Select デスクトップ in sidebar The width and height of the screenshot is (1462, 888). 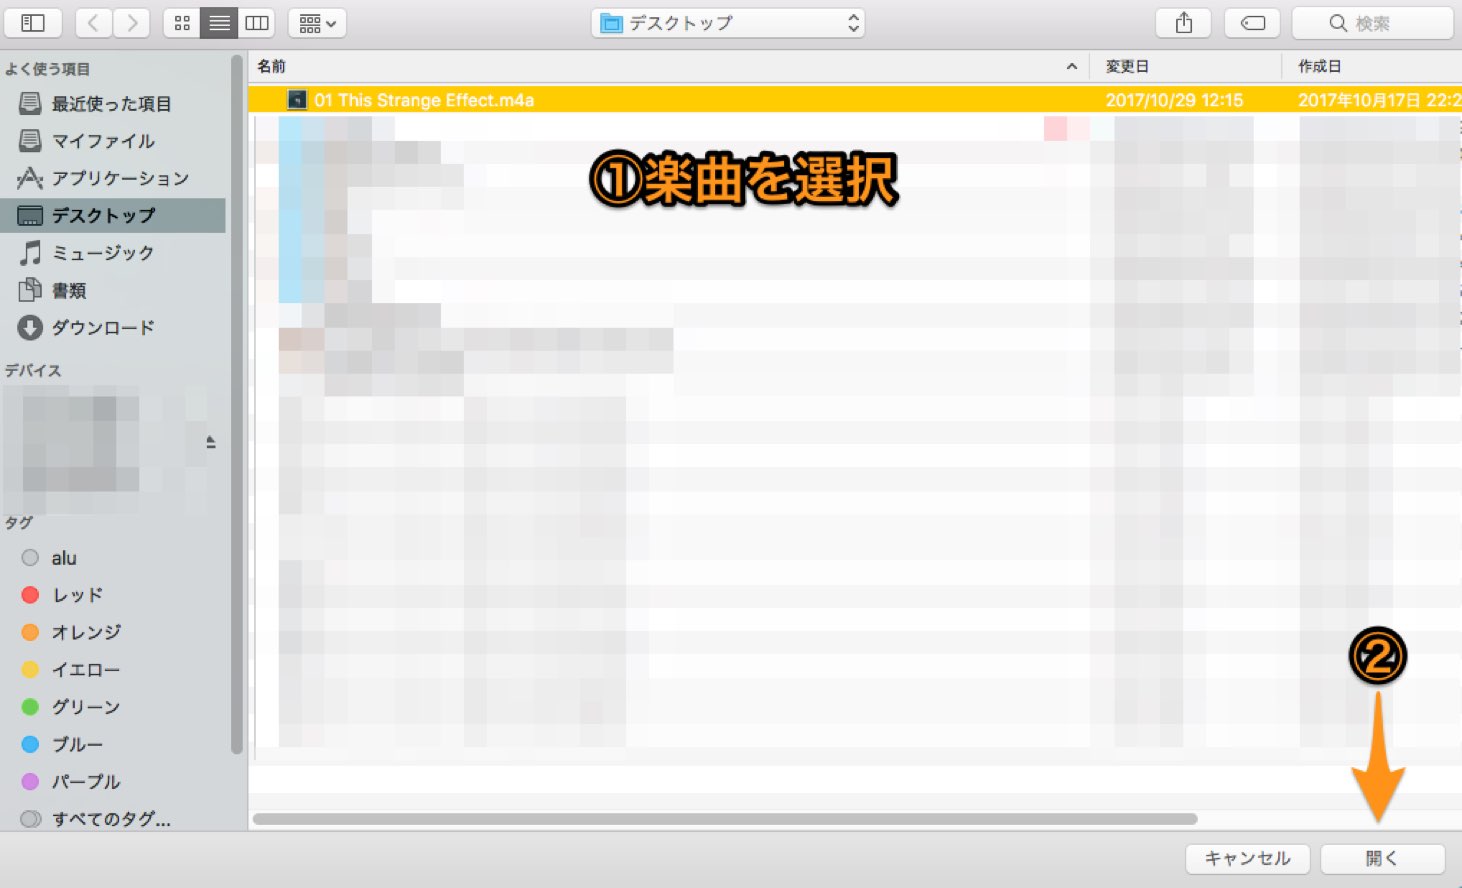tap(112, 215)
